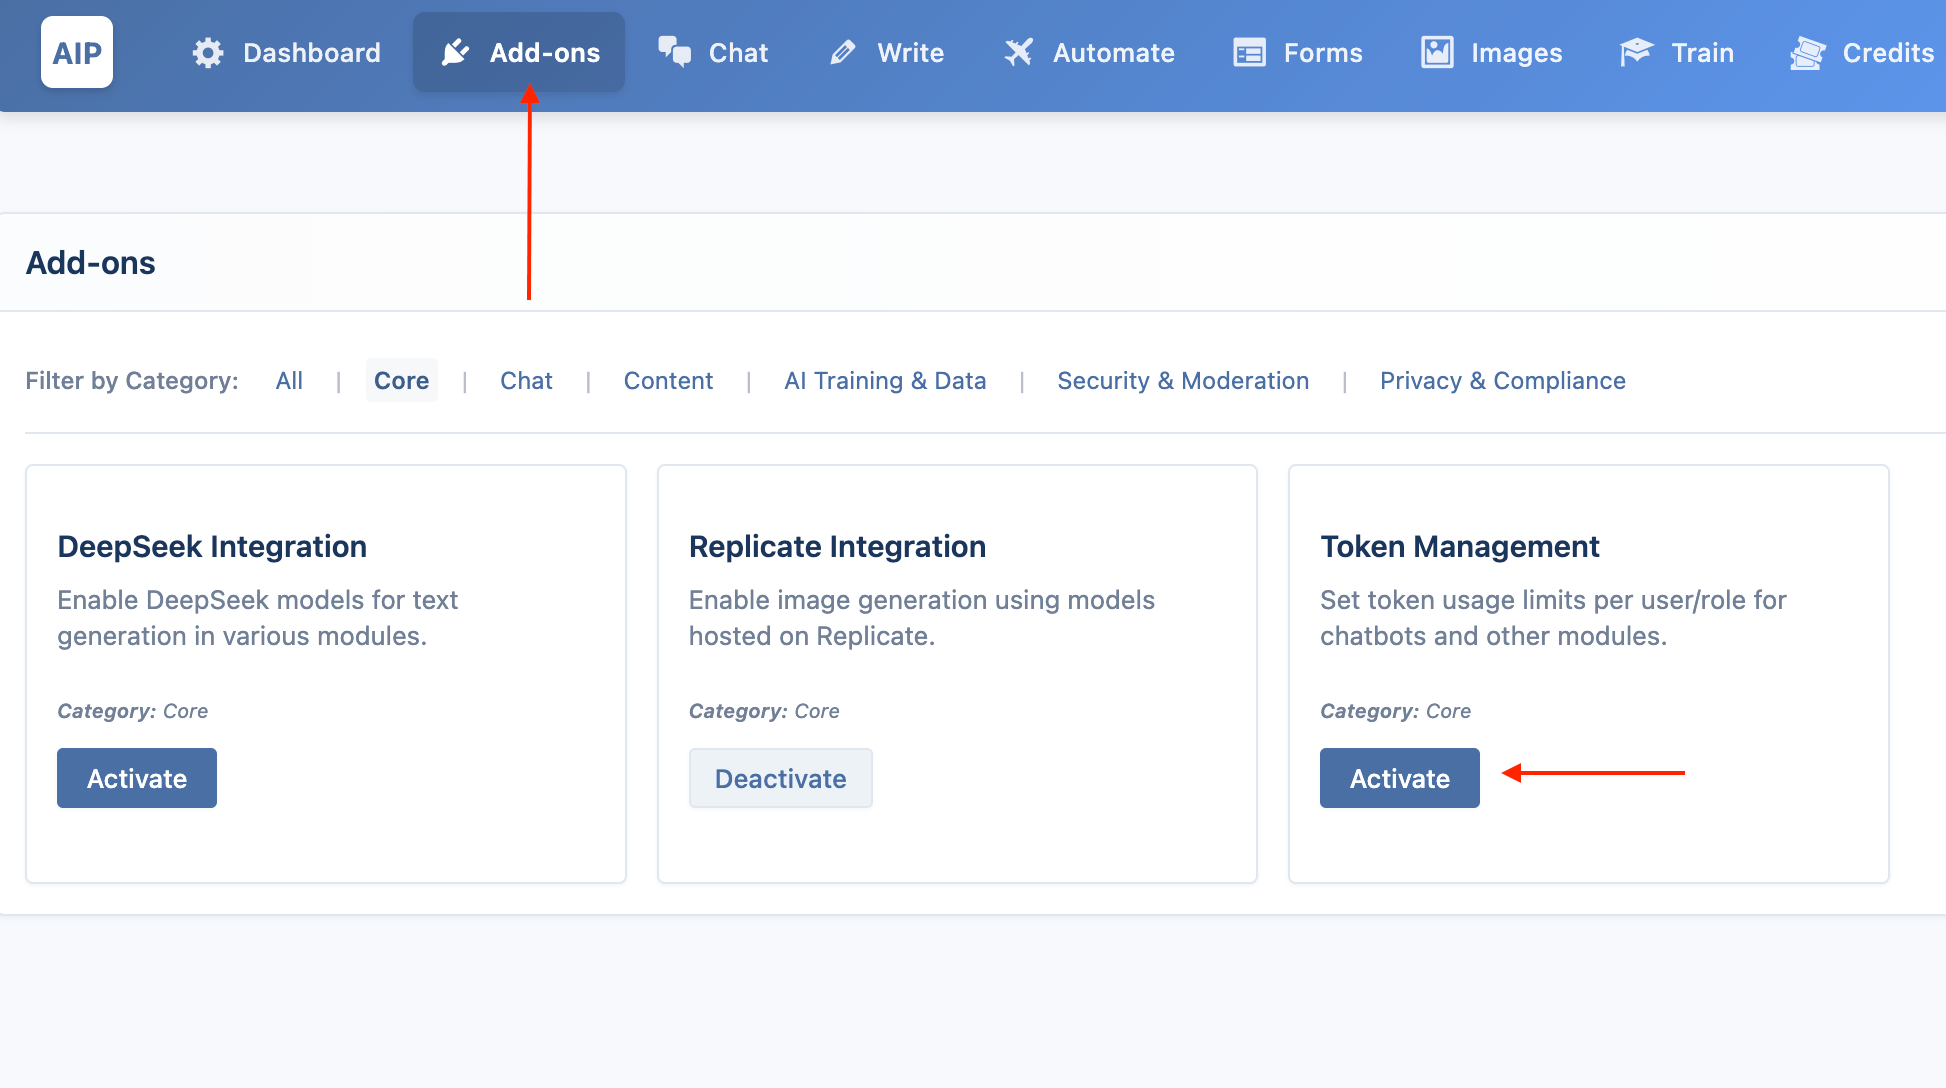Filter add-ons by Chat category
This screenshot has width=1946, height=1088.
(526, 381)
